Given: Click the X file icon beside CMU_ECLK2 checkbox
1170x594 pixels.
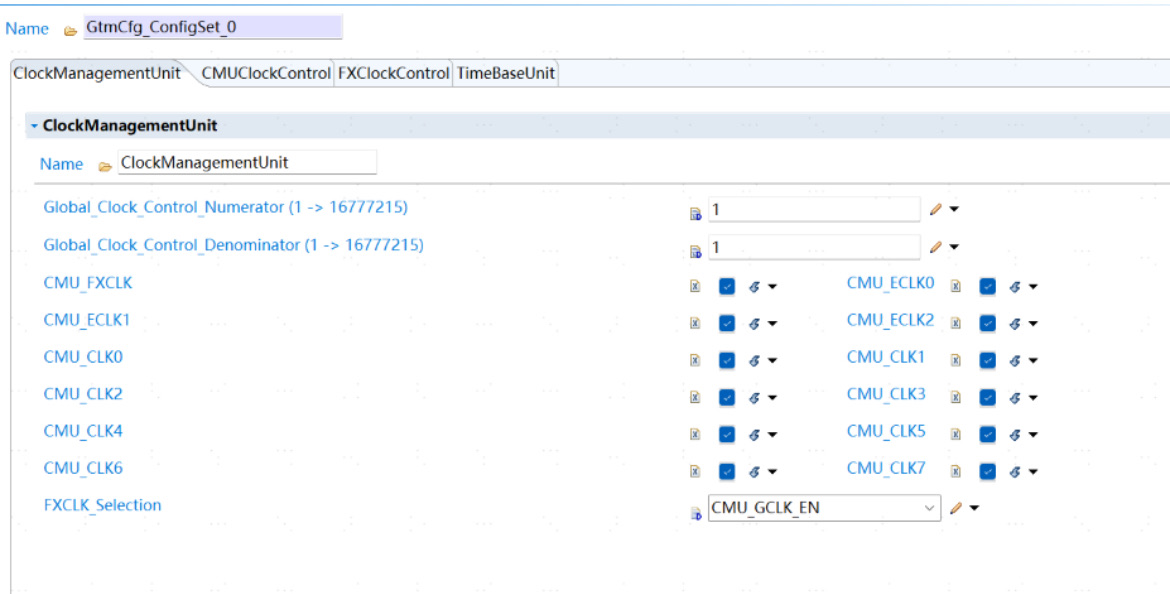Looking at the screenshot, I should click(955, 323).
